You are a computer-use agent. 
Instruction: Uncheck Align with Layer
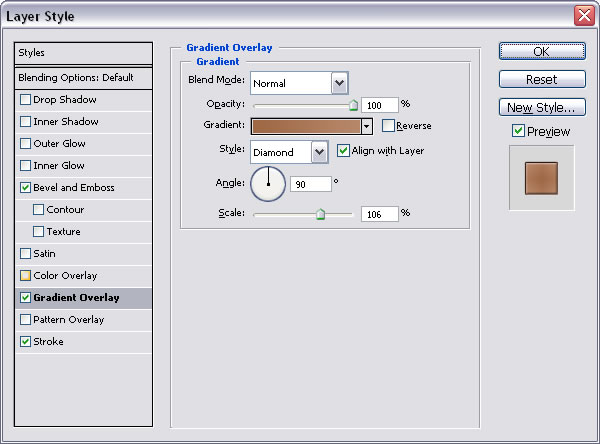click(x=343, y=150)
